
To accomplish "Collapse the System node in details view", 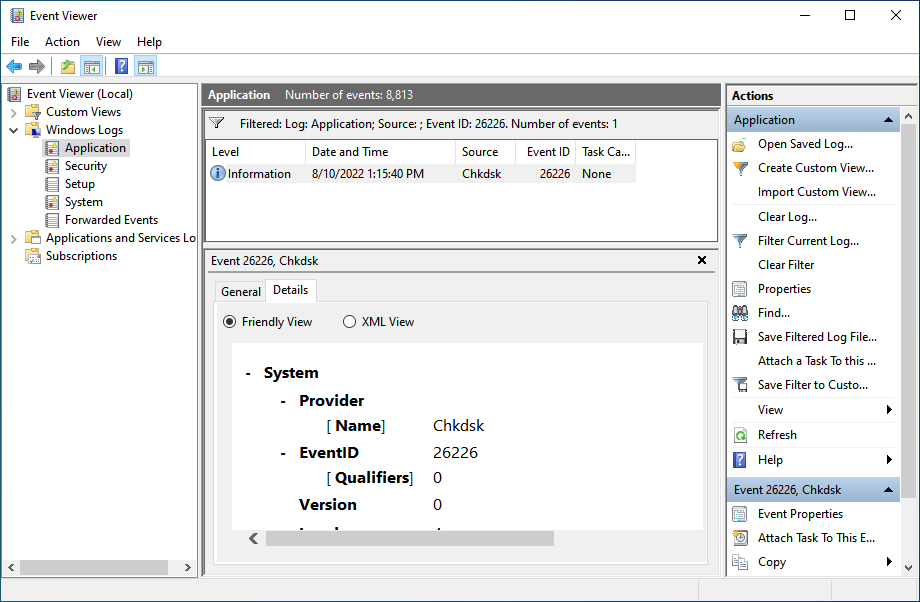I will click(249, 374).
